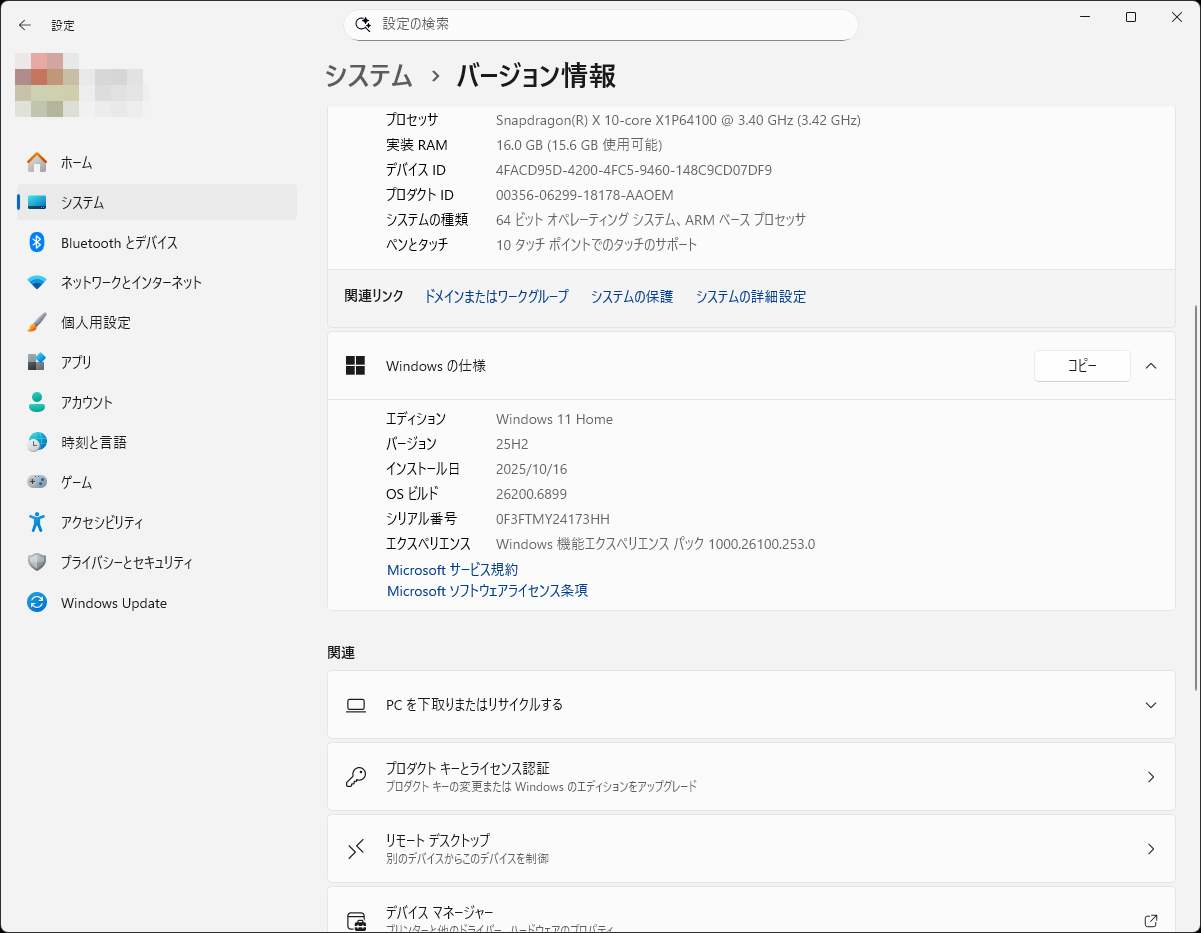The image size is (1201, 933).
Task: Open プロダクト キーとライセンス認証
Action: click(750, 777)
